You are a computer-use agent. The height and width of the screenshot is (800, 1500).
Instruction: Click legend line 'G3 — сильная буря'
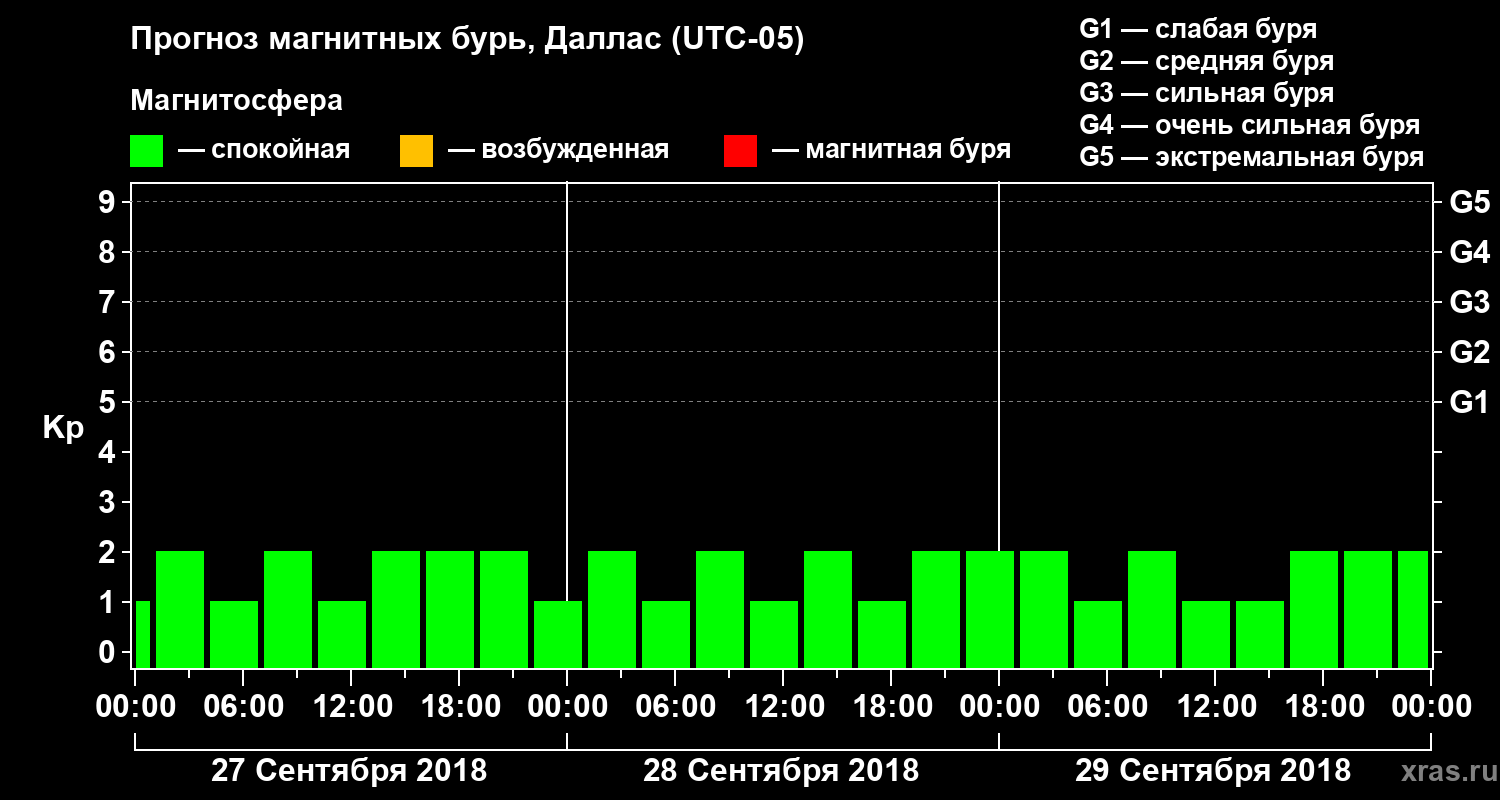[1207, 93]
